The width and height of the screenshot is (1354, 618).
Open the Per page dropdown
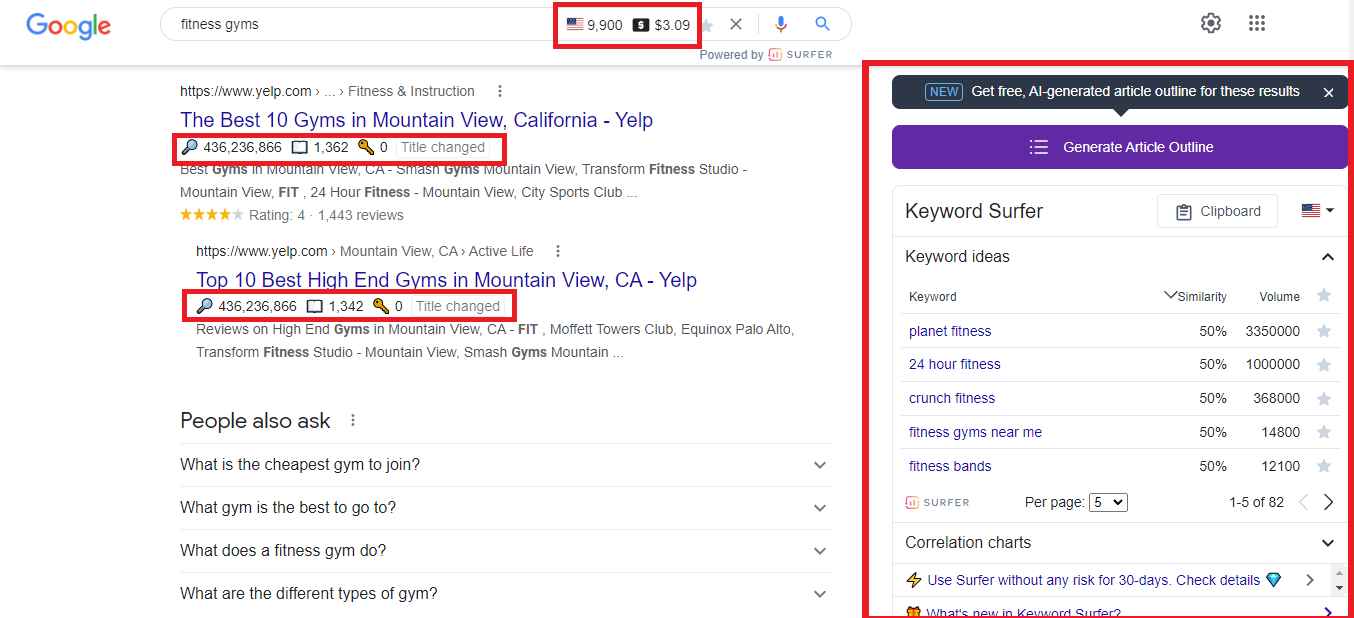(1108, 502)
